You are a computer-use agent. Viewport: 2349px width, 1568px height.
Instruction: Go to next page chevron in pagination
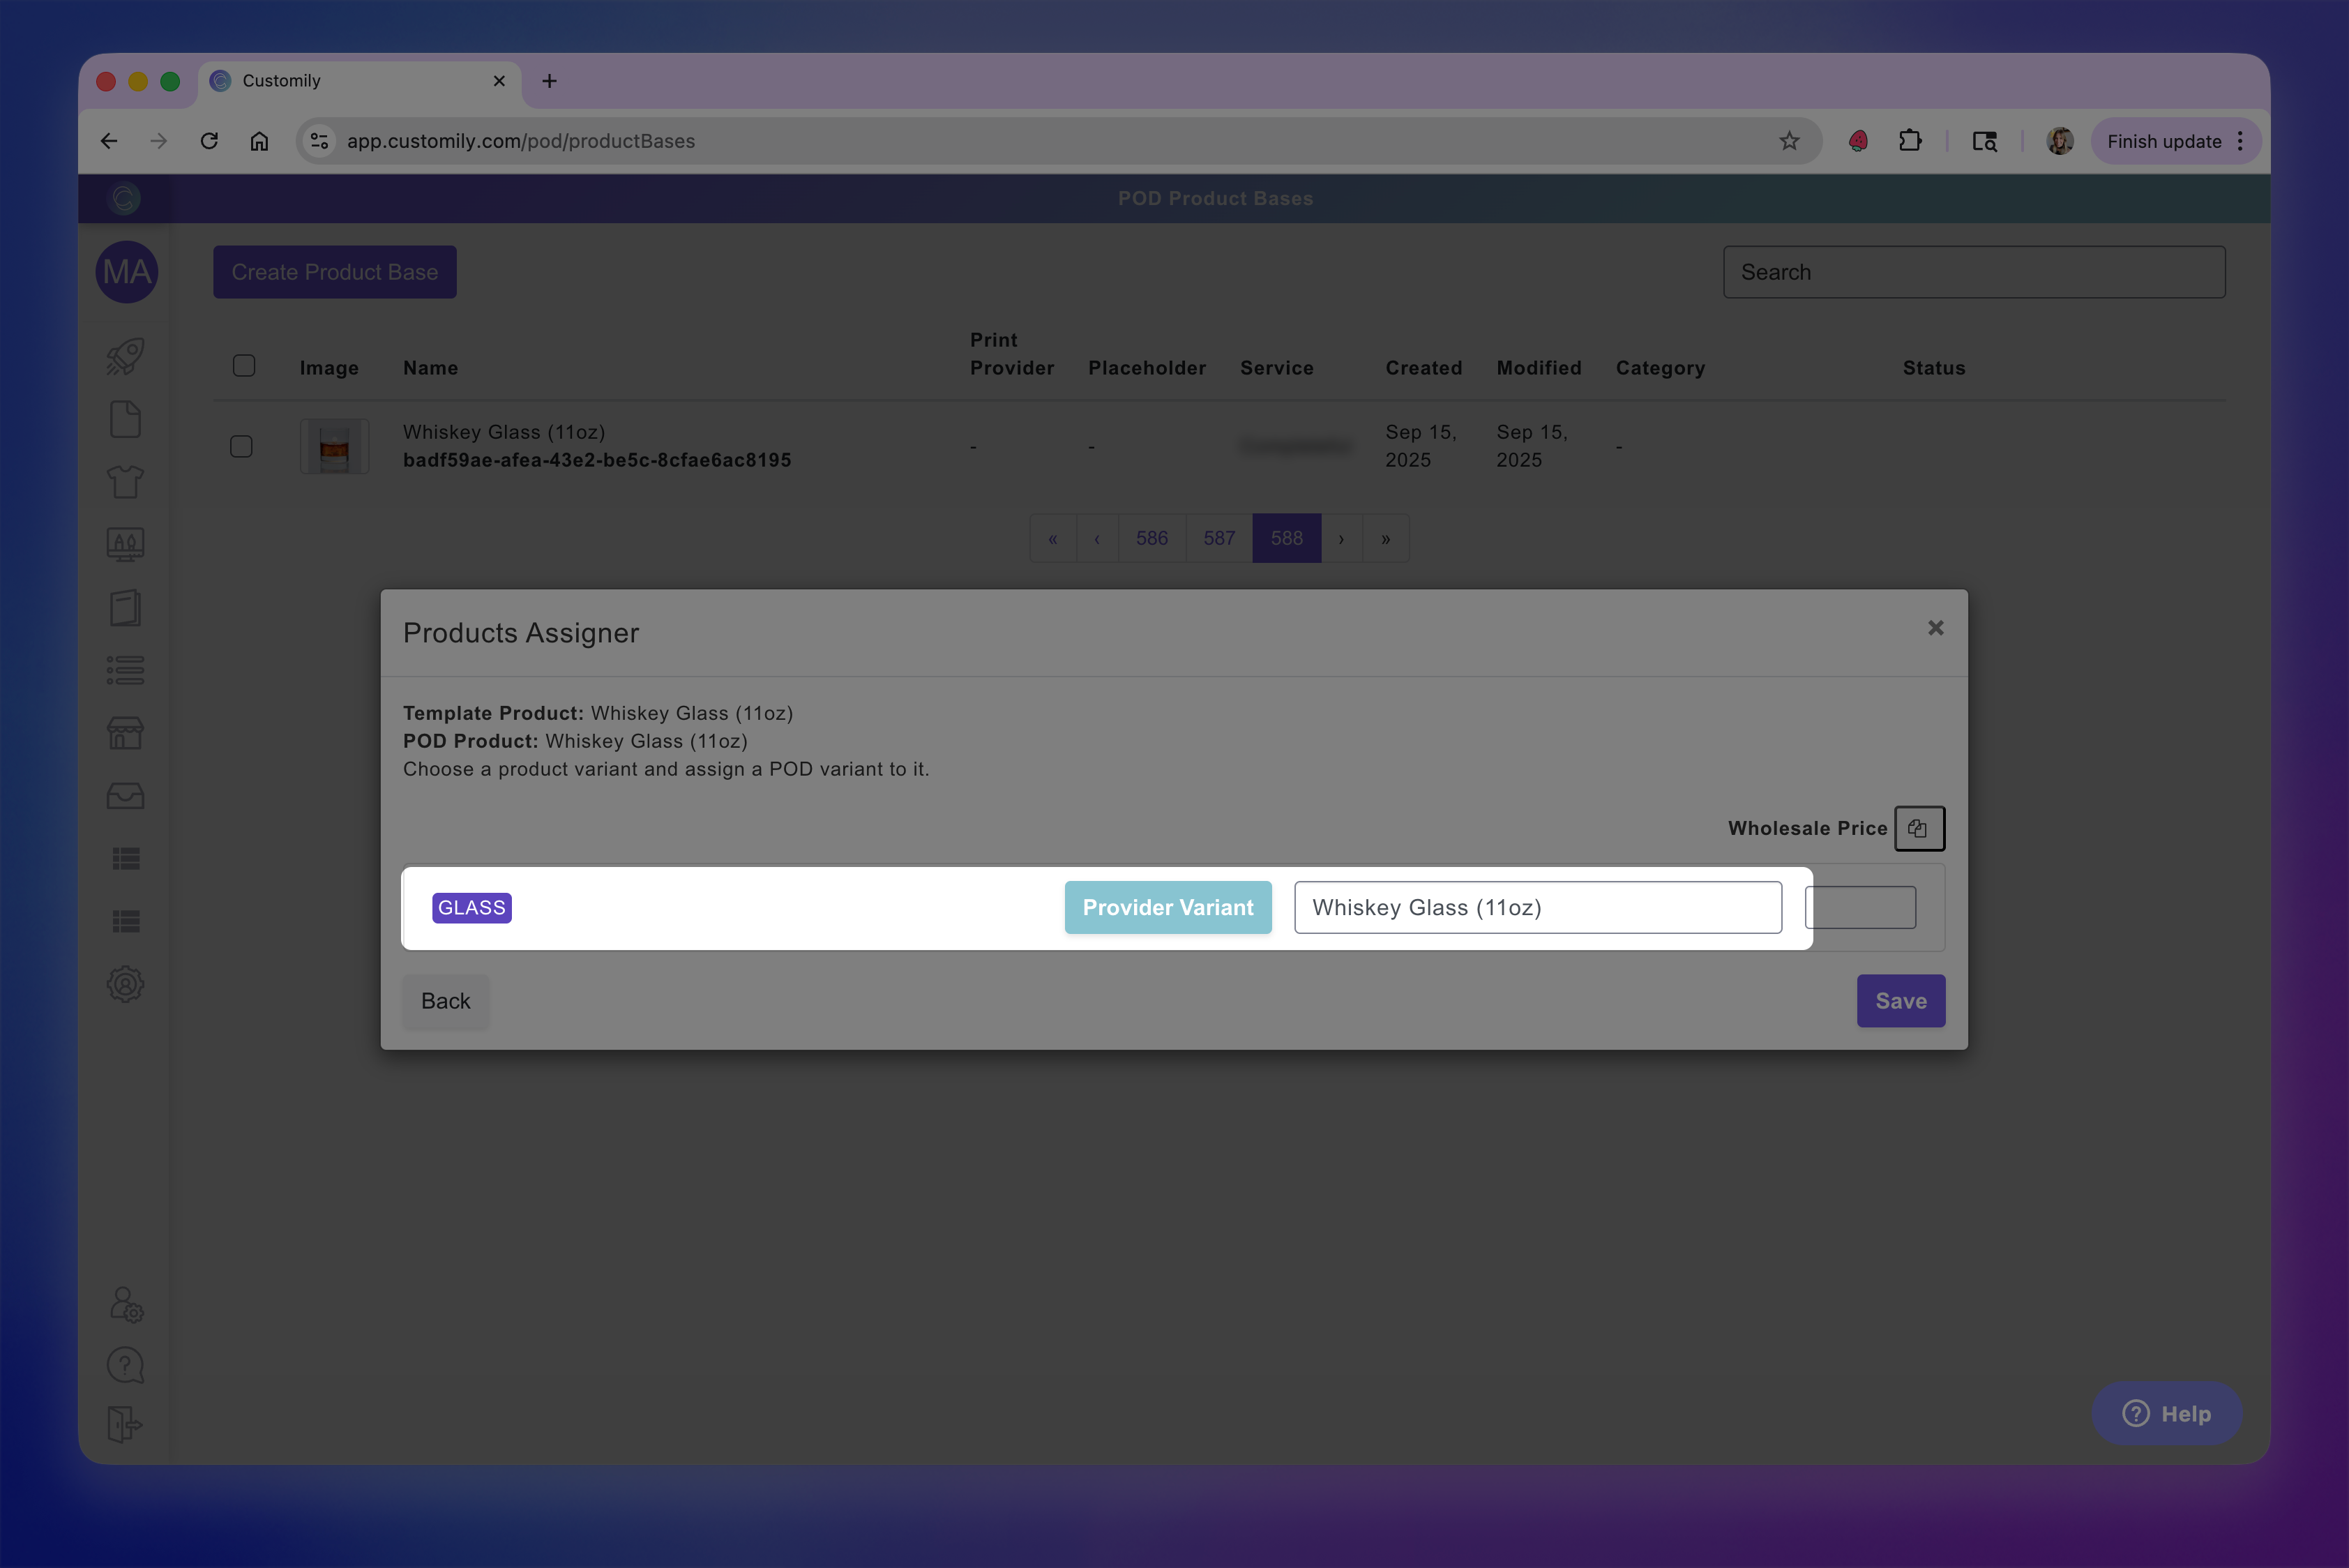click(1341, 539)
